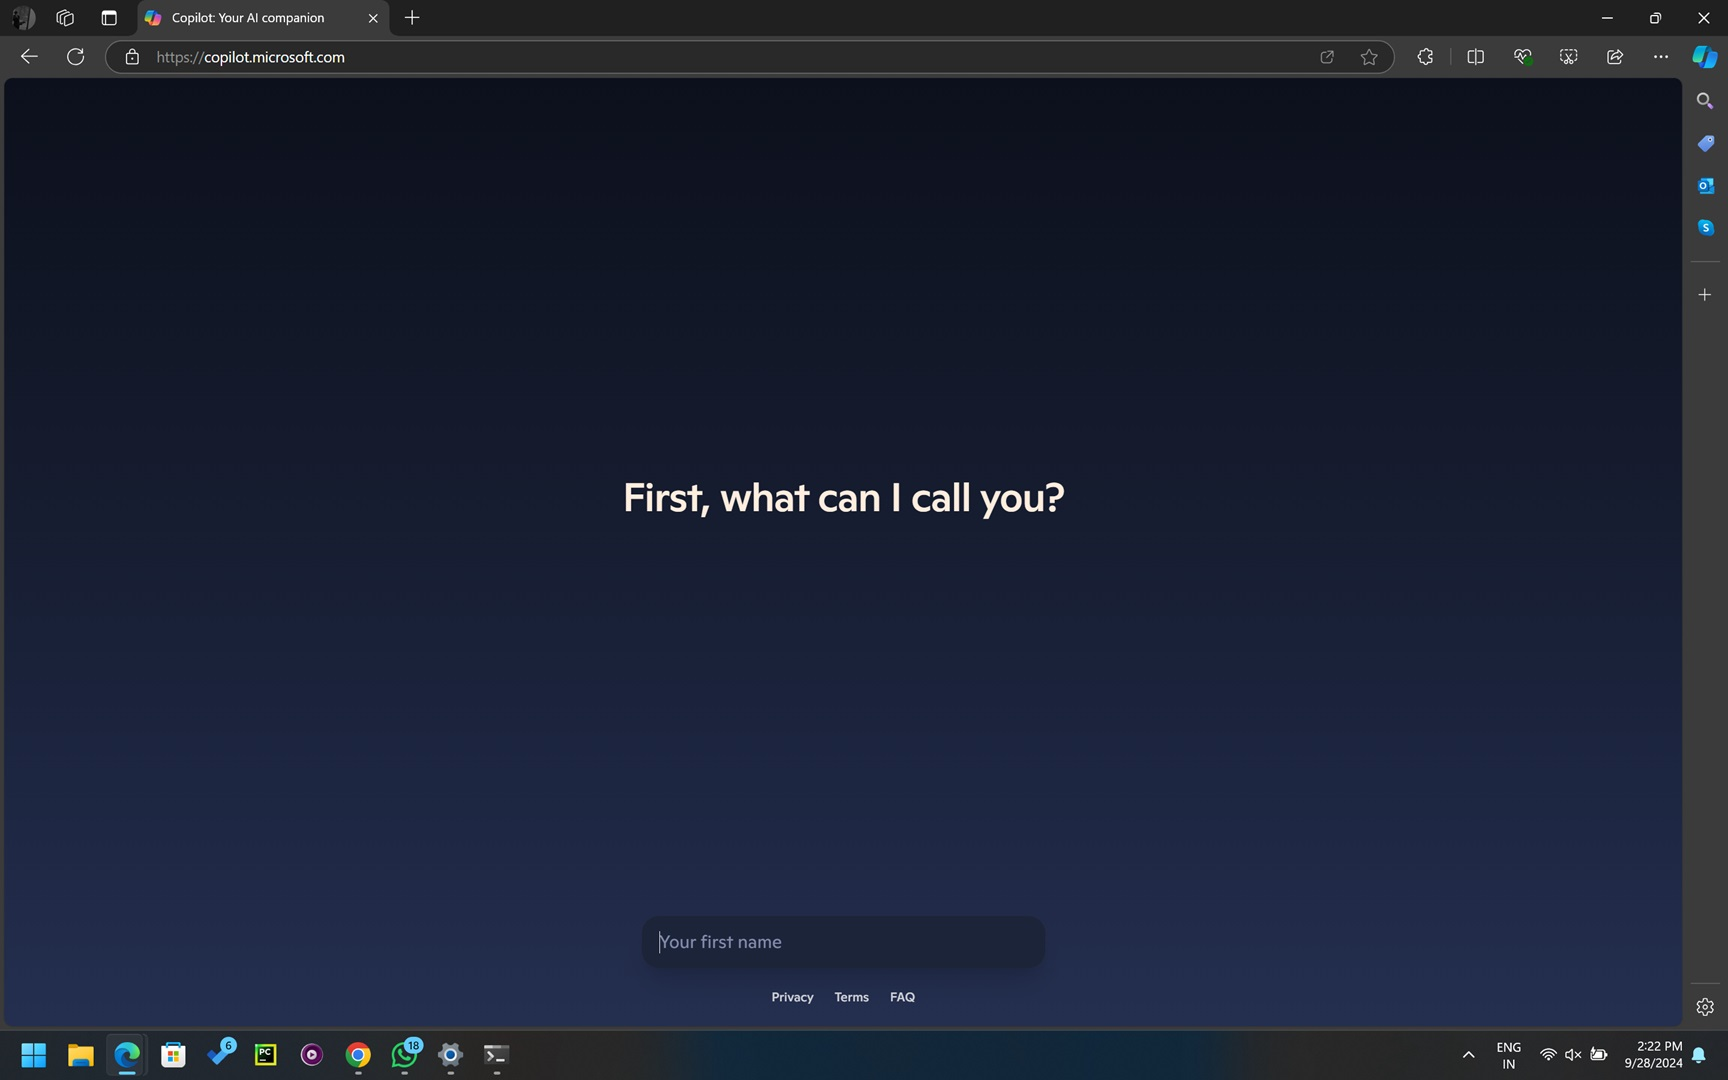The width and height of the screenshot is (1728, 1080).
Task: Open the FAQ link
Action: point(902,997)
